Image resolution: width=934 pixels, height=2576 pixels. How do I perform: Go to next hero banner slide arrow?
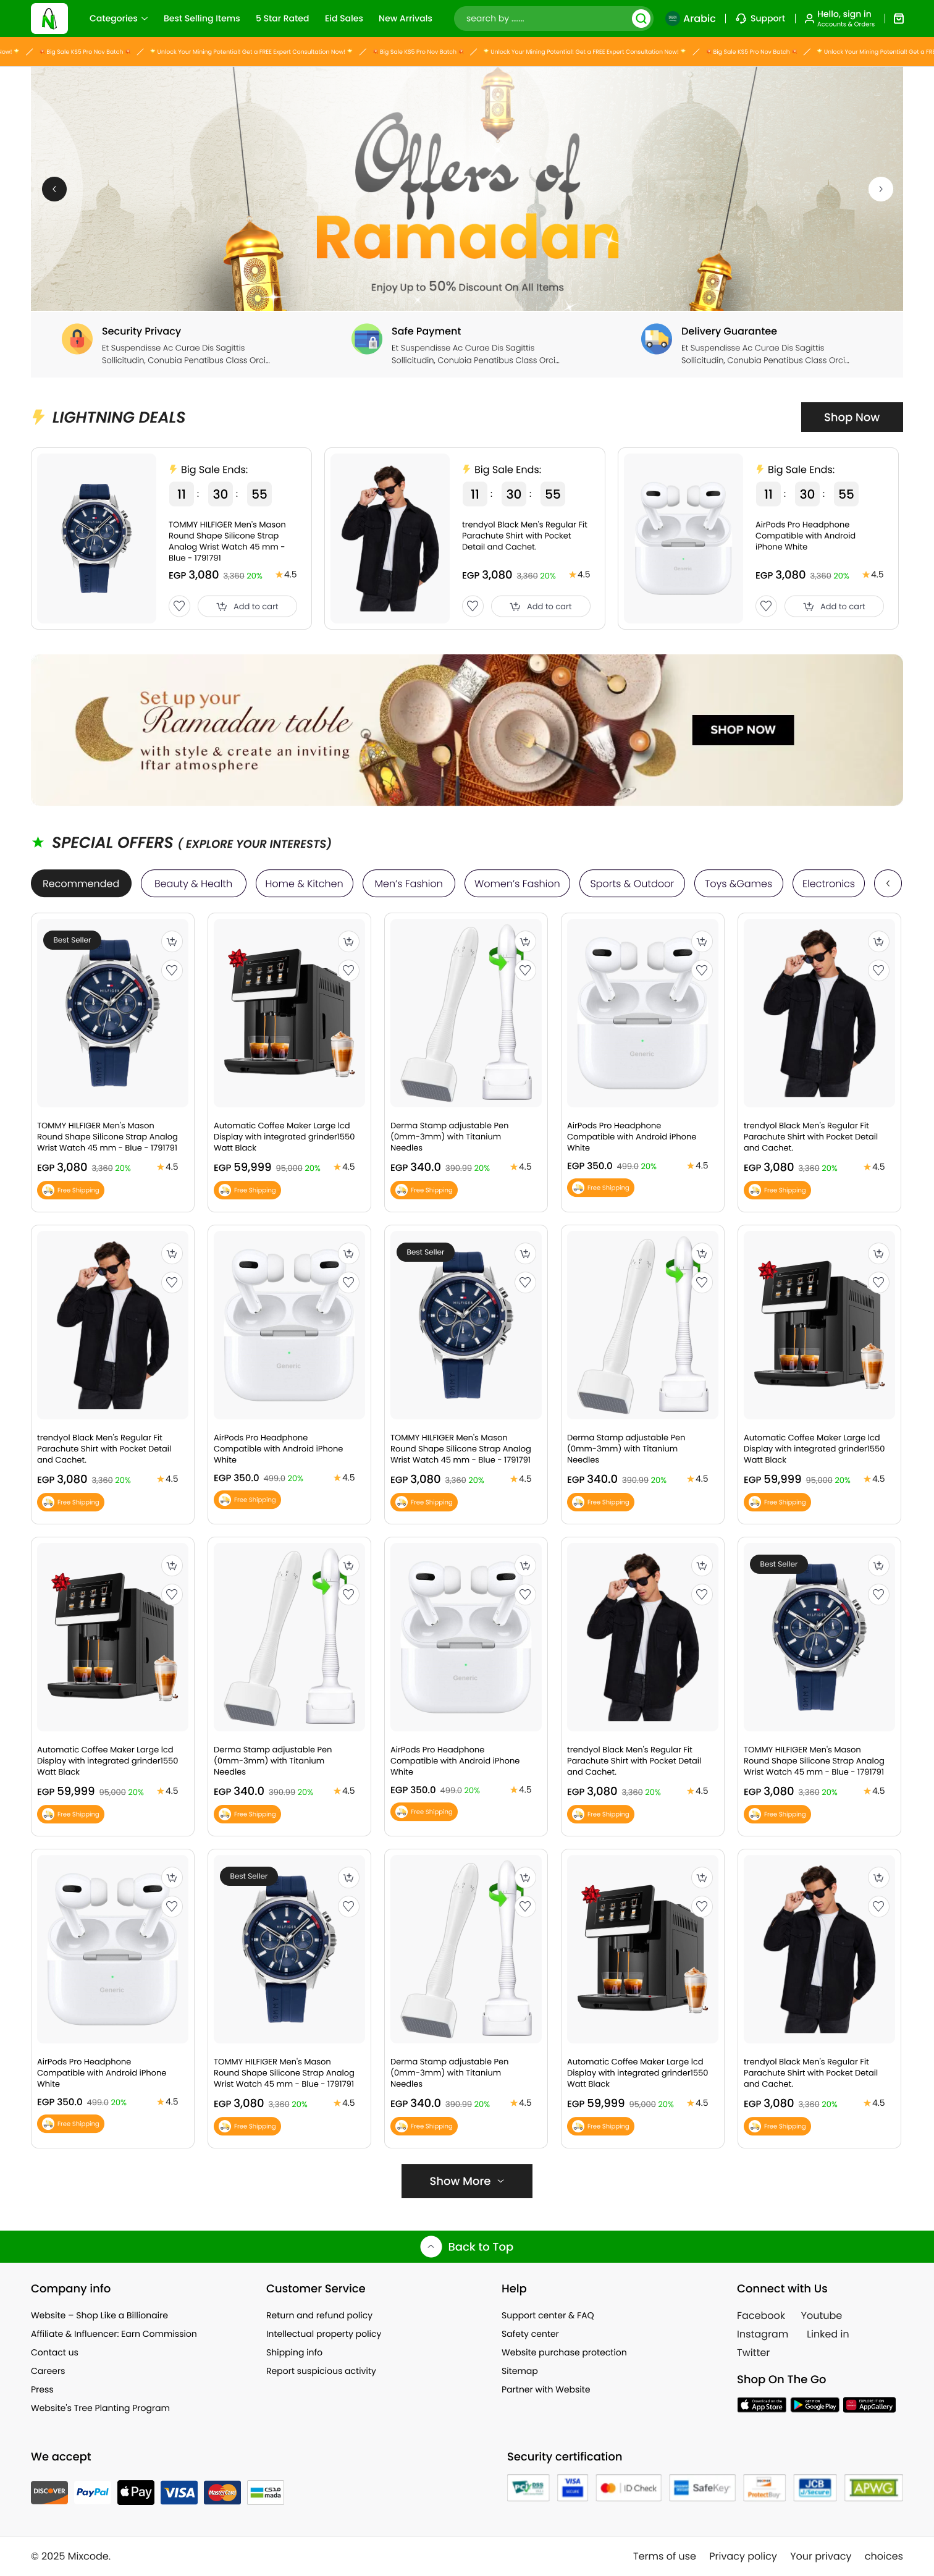click(x=880, y=188)
